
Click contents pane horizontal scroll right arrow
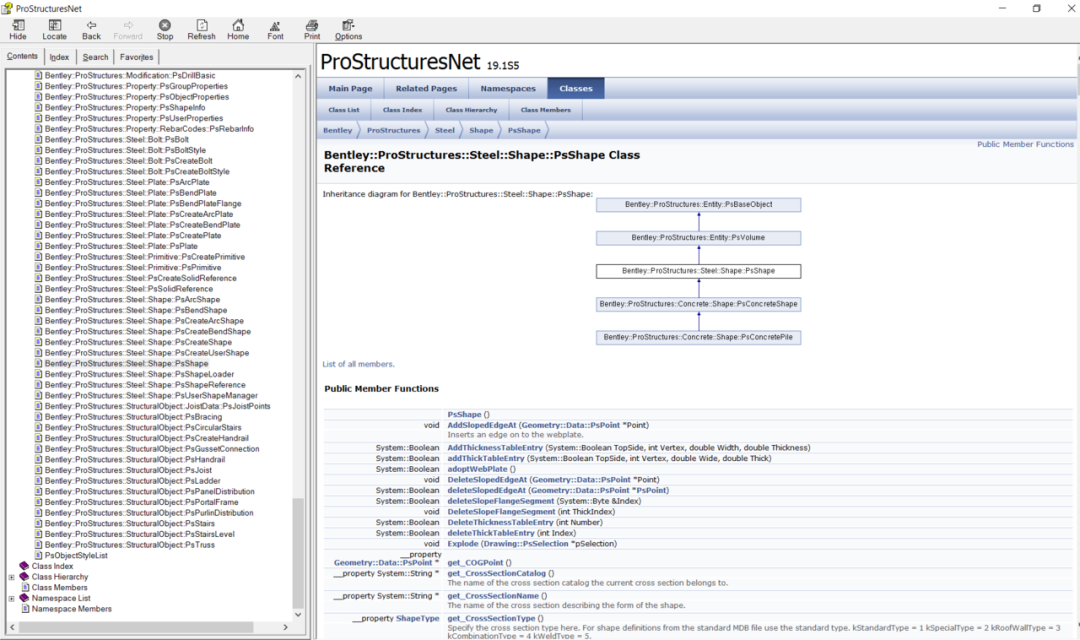[285, 628]
